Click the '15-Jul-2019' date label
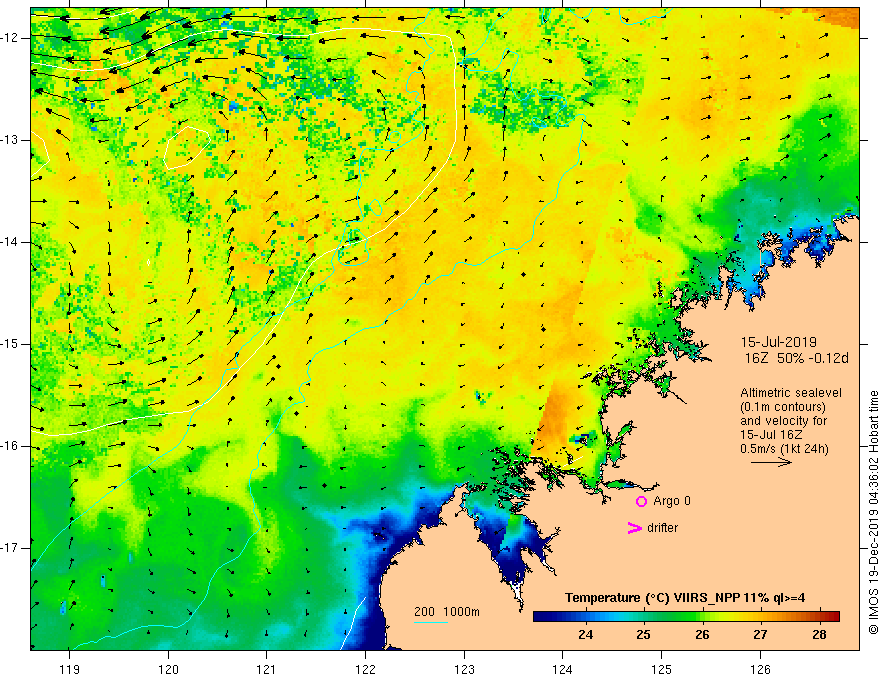Viewport: 880px width, 680px height. coord(778,342)
